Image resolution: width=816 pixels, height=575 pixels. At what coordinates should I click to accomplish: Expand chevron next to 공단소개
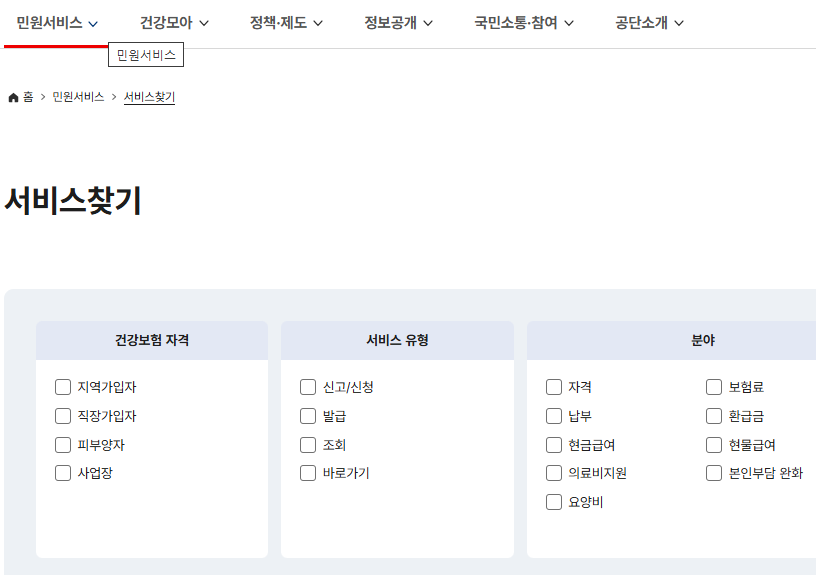coord(679,23)
